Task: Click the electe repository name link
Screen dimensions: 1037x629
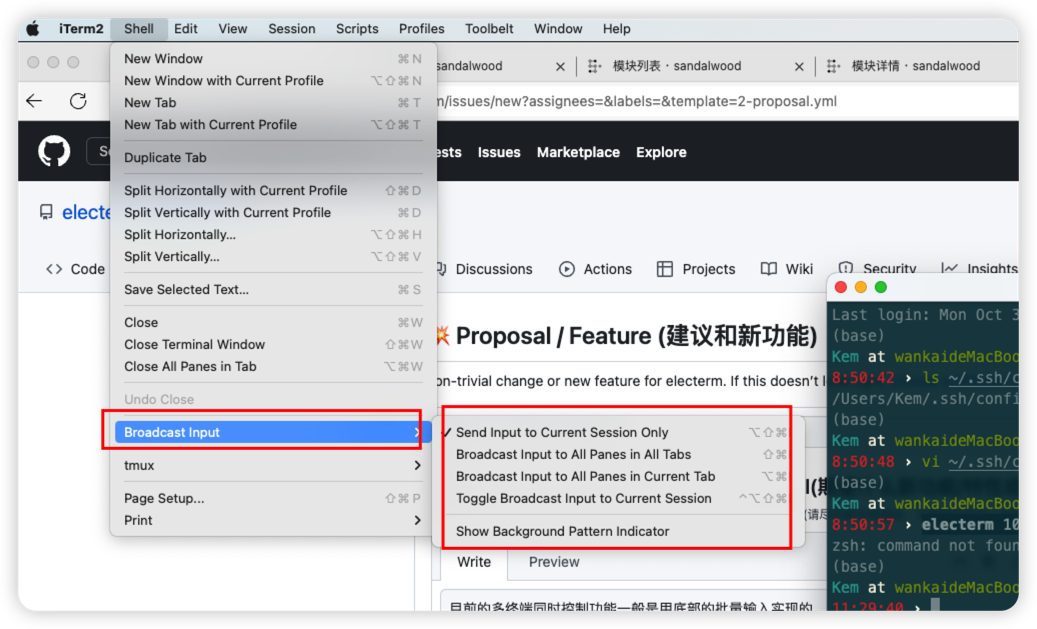Action: 86,212
